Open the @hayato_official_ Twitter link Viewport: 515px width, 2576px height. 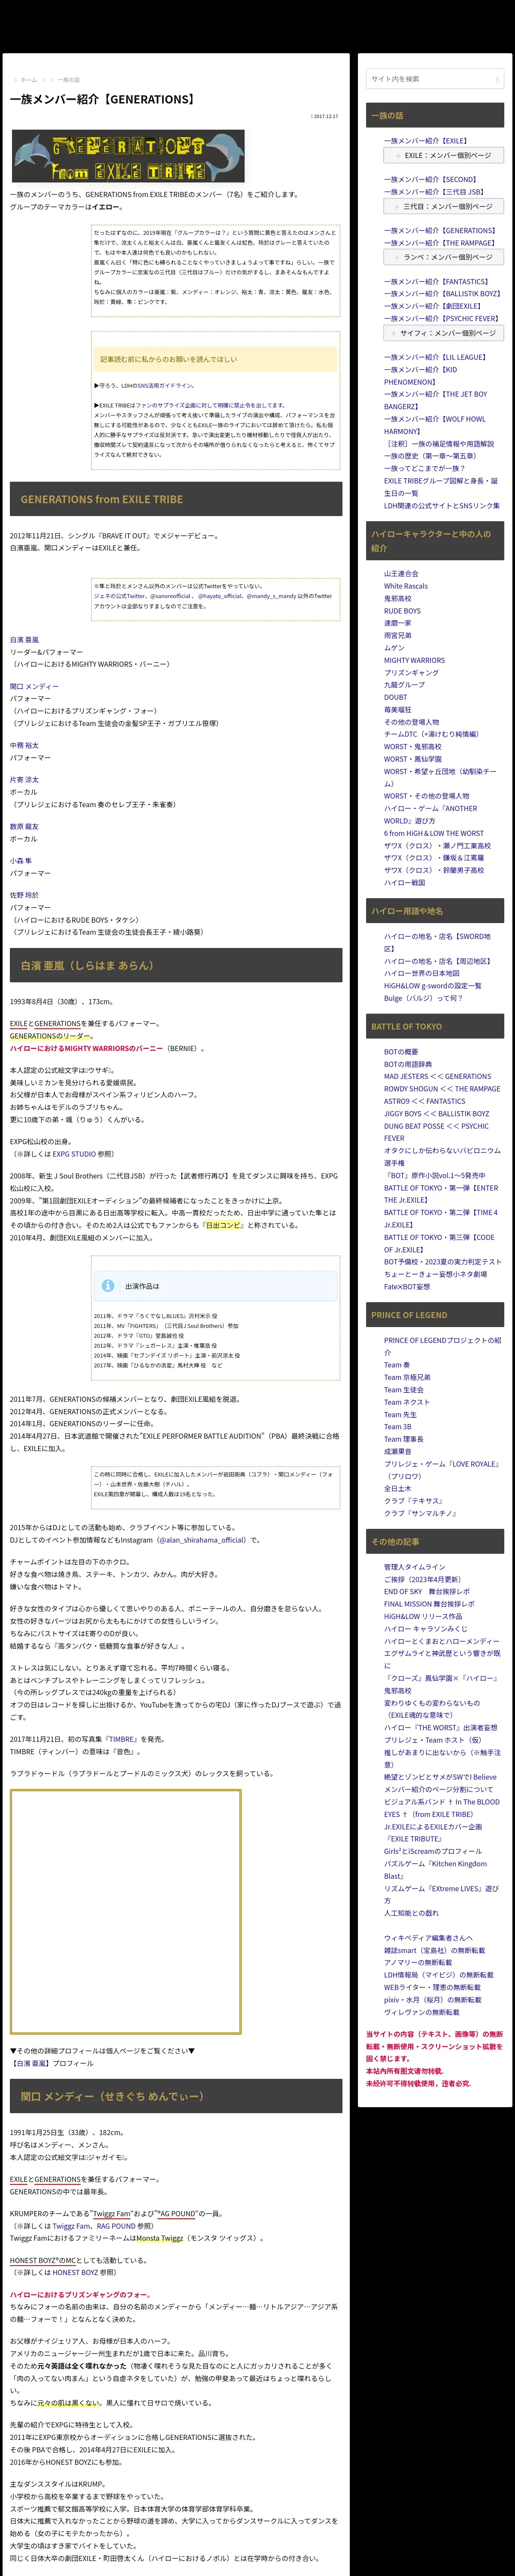[220, 596]
